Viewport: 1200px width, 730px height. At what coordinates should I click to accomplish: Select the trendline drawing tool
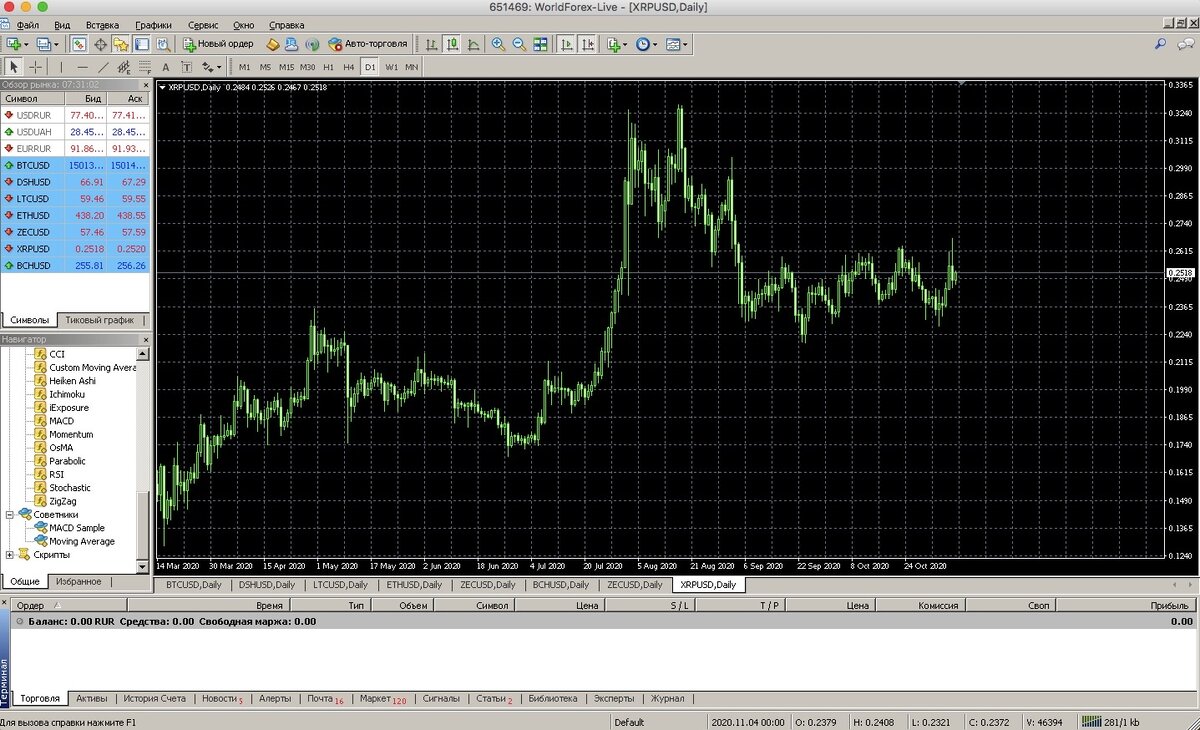(103, 67)
